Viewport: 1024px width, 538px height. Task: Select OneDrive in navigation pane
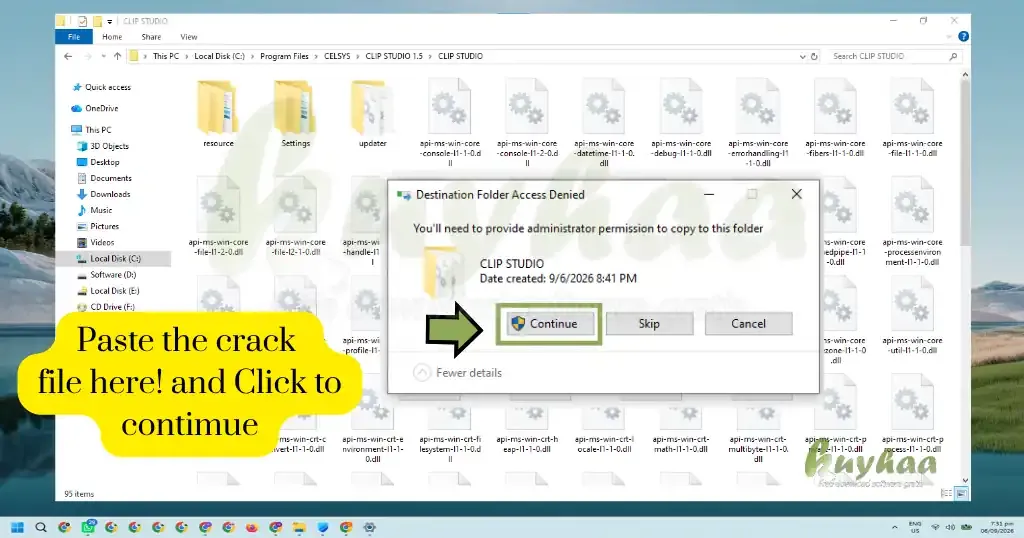[x=95, y=108]
